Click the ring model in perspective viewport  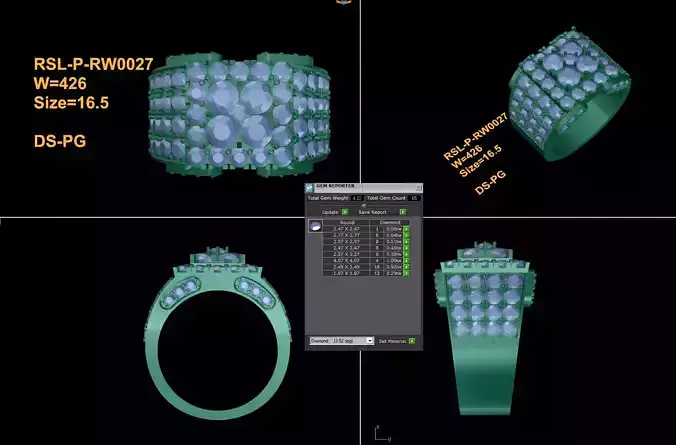[569, 93]
